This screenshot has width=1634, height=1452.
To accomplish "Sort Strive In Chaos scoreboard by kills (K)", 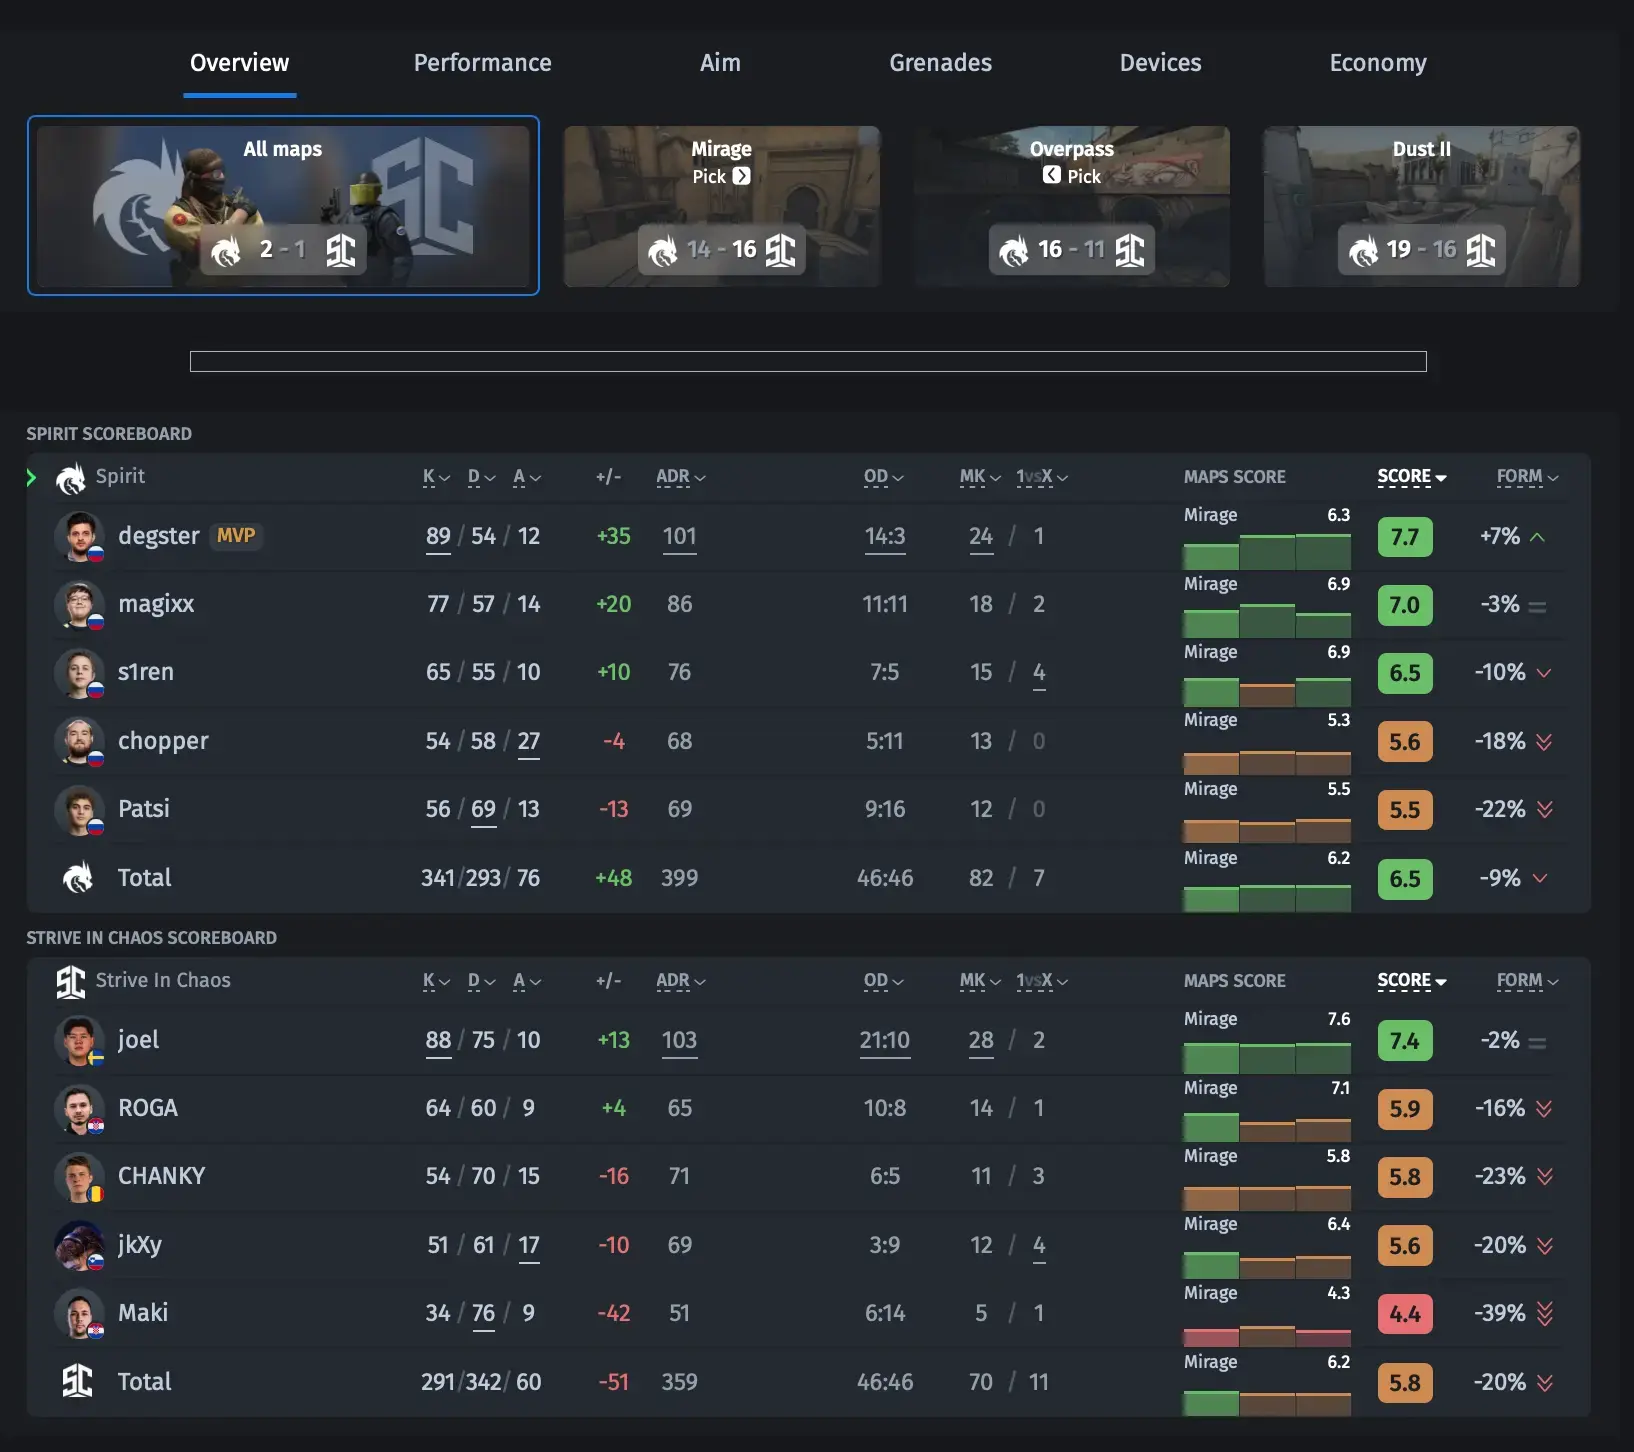I will (x=436, y=981).
